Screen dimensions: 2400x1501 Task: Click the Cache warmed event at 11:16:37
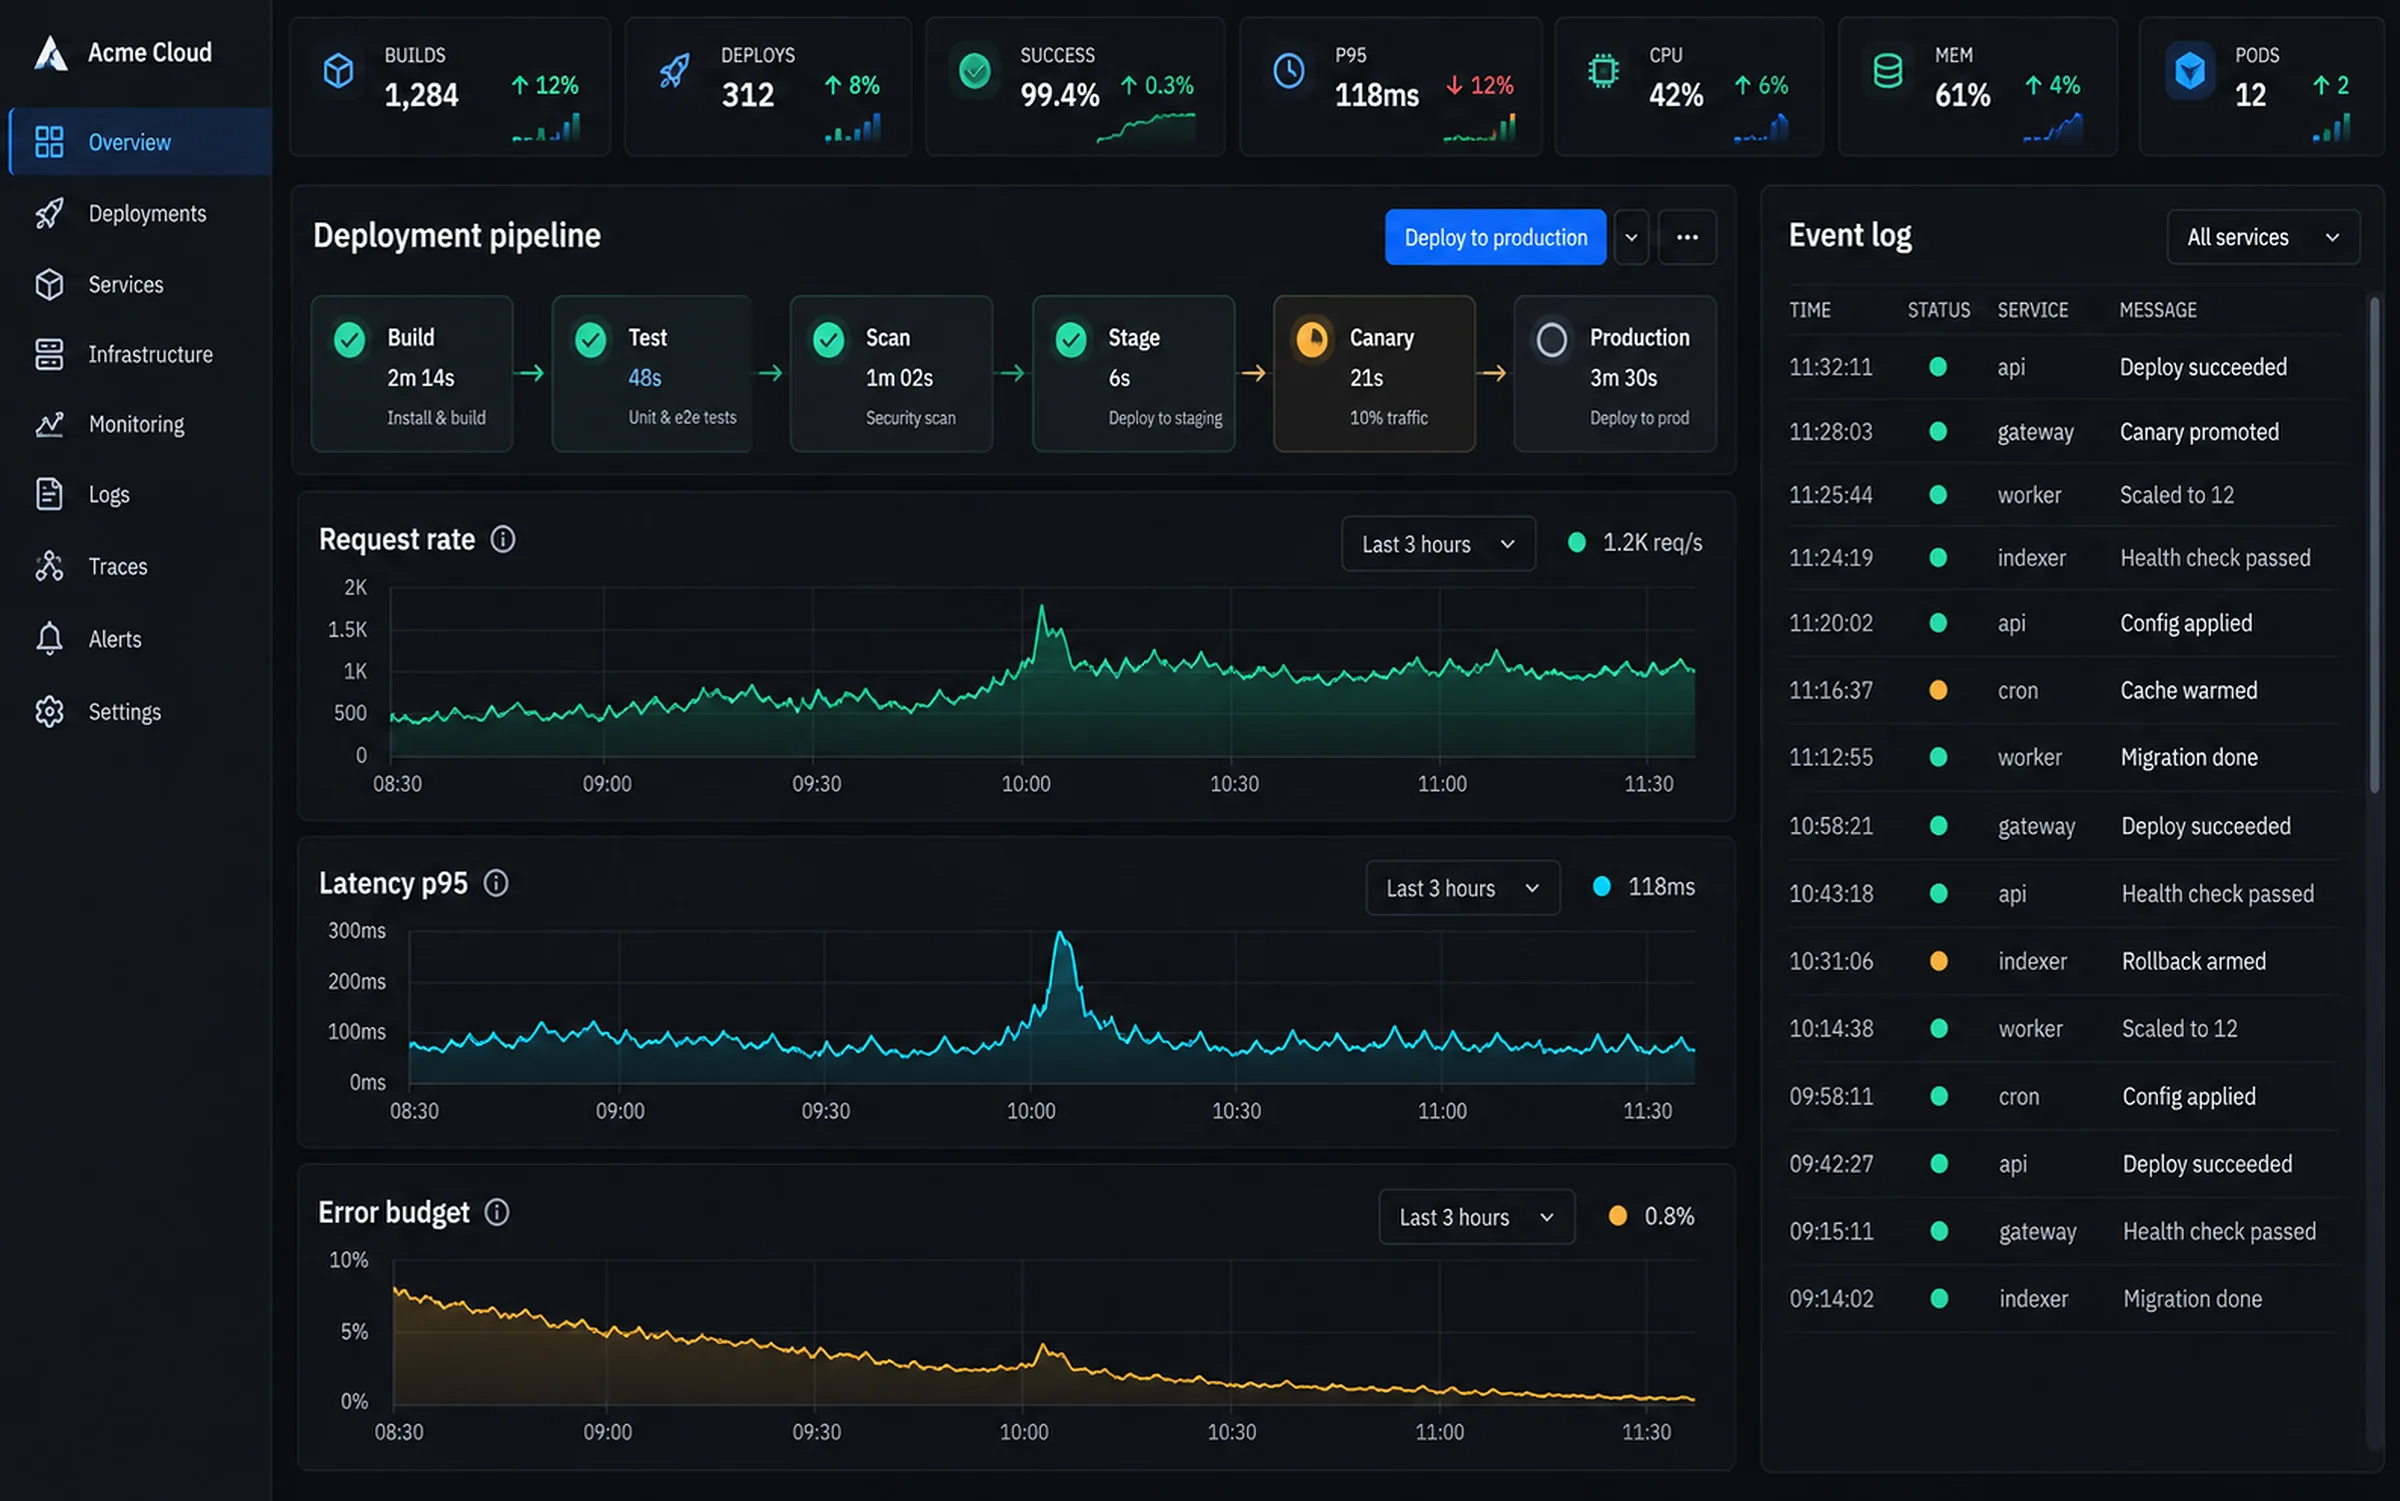[x=2064, y=690]
